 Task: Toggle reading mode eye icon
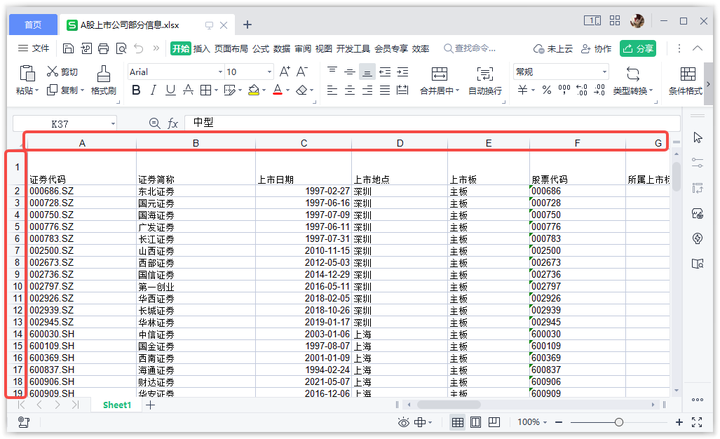tap(403, 422)
